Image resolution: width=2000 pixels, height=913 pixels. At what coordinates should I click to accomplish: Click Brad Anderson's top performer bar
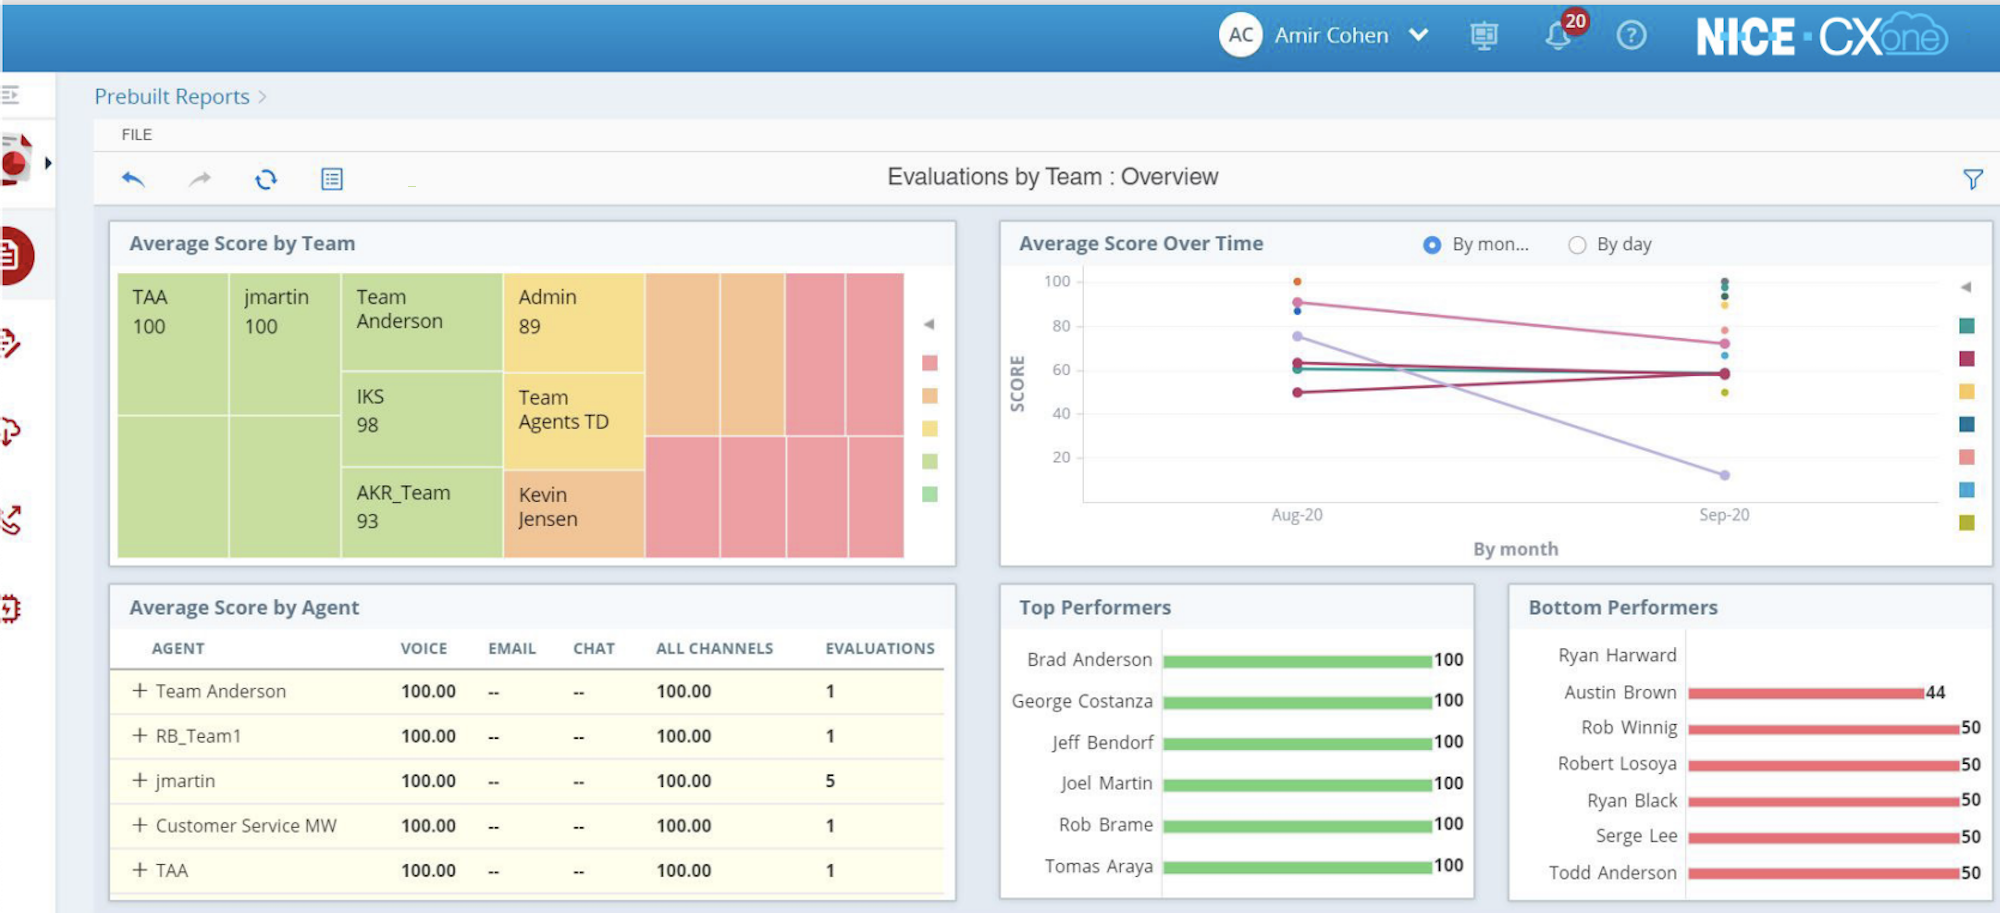pos(1297,661)
